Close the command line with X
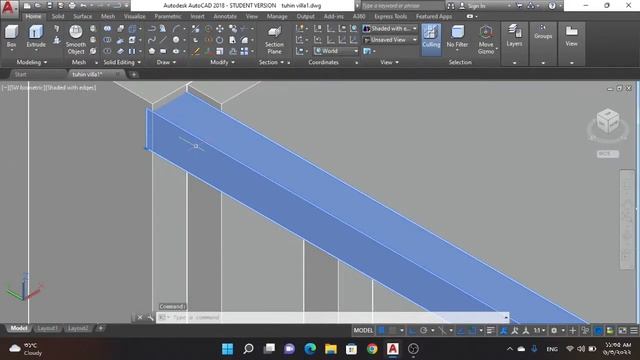Viewport: 640px width, 360px height. tap(140, 317)
